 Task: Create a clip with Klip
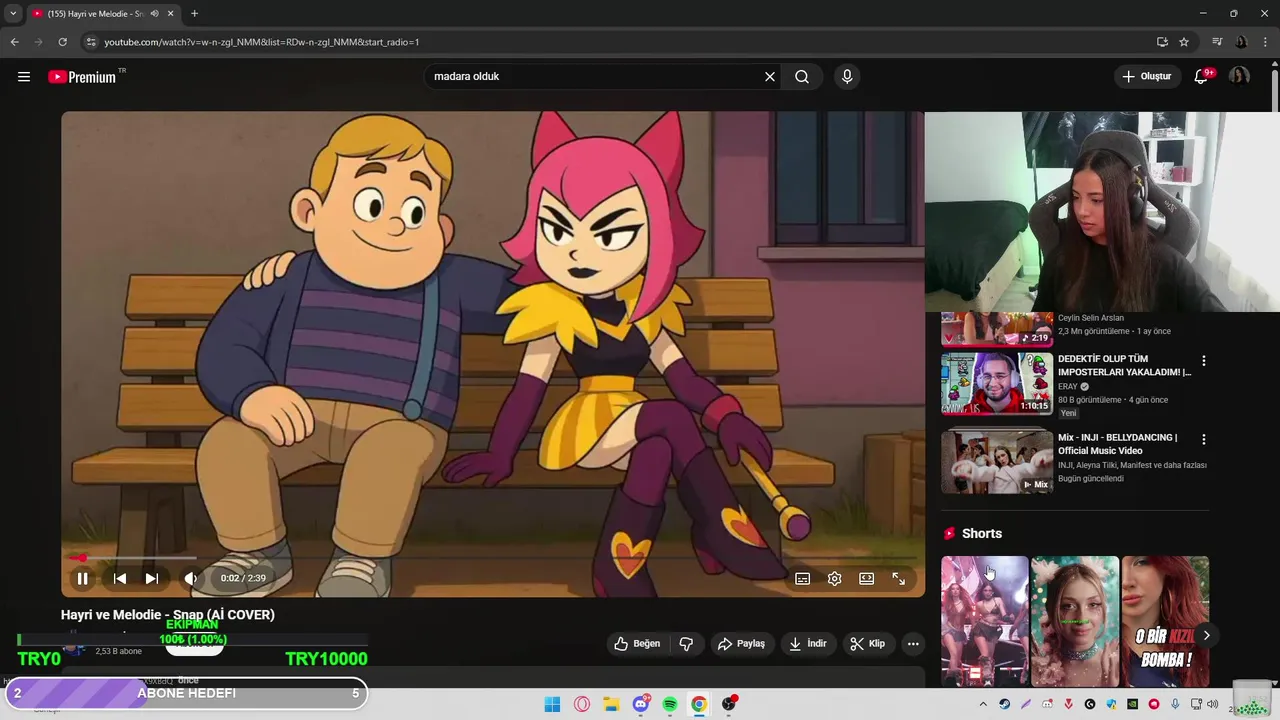pos(868,644)
